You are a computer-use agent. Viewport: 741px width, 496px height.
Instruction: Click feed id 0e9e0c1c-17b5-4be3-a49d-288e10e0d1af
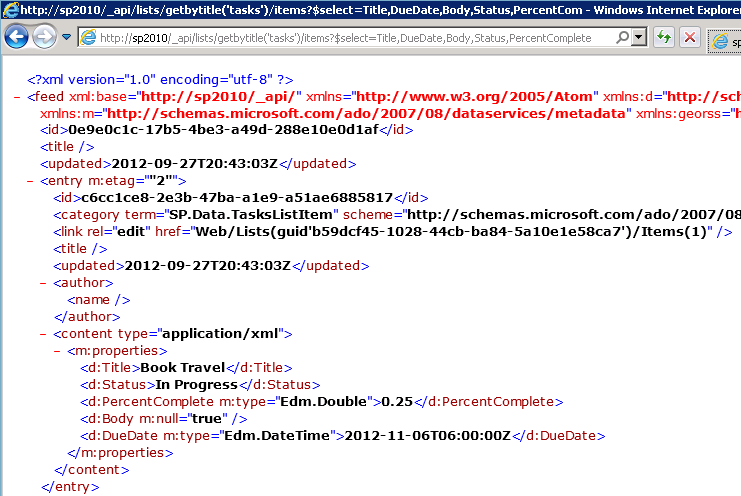pyautogui.click(x=224, y=129)
